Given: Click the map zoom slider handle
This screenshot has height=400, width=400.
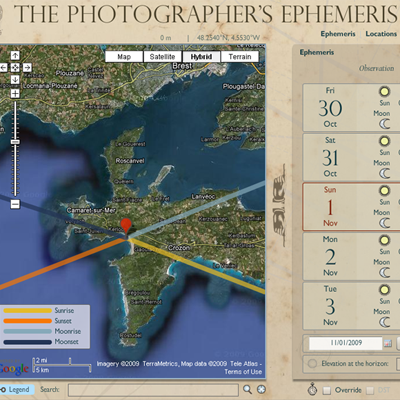Looking at the screenshot, I should point(15,142).
